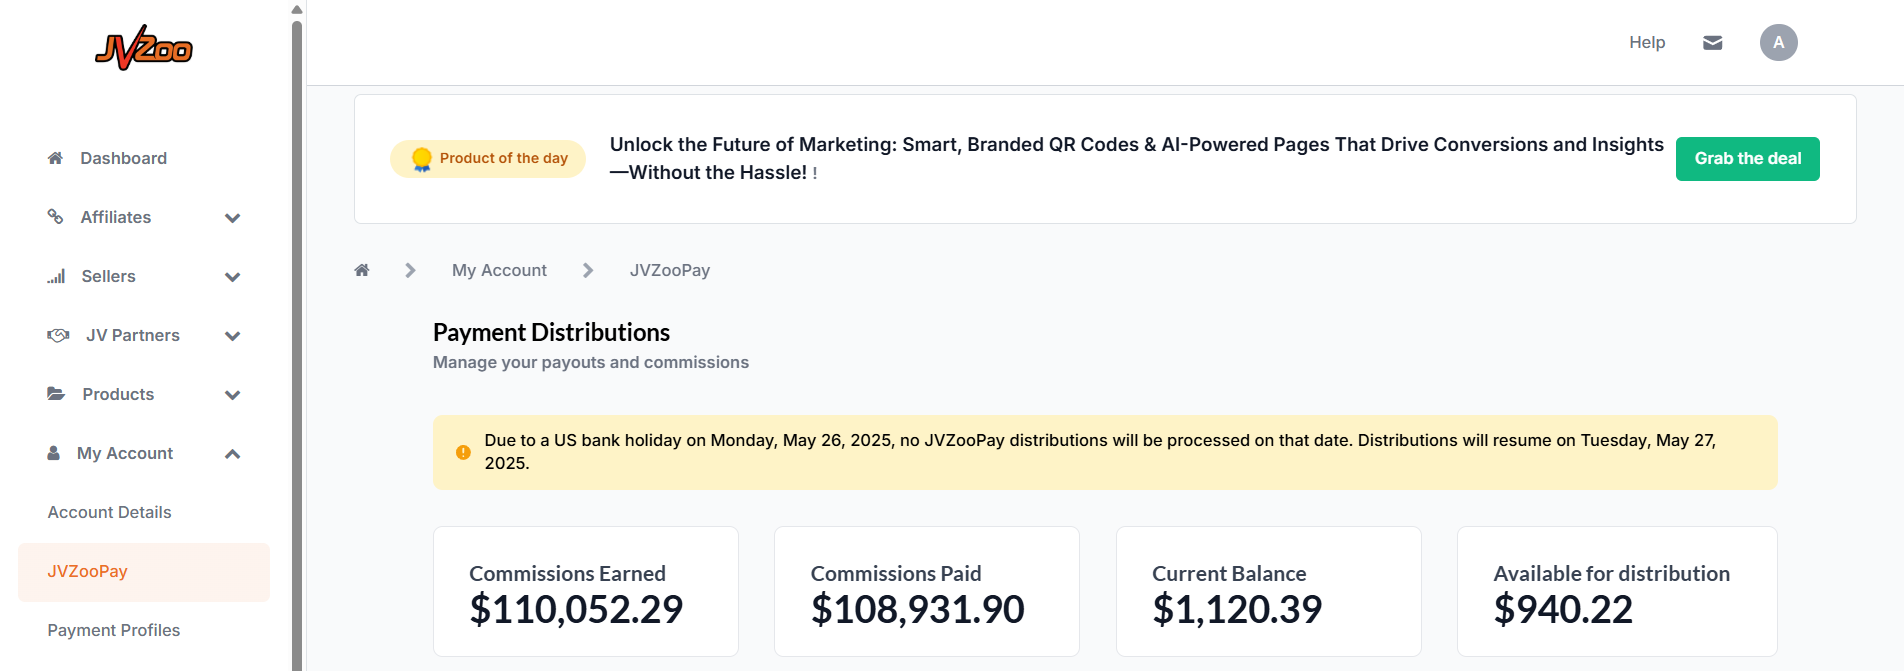Open the Dashboard menu item
Screen dimensions: 1904x671
[124, 158]
